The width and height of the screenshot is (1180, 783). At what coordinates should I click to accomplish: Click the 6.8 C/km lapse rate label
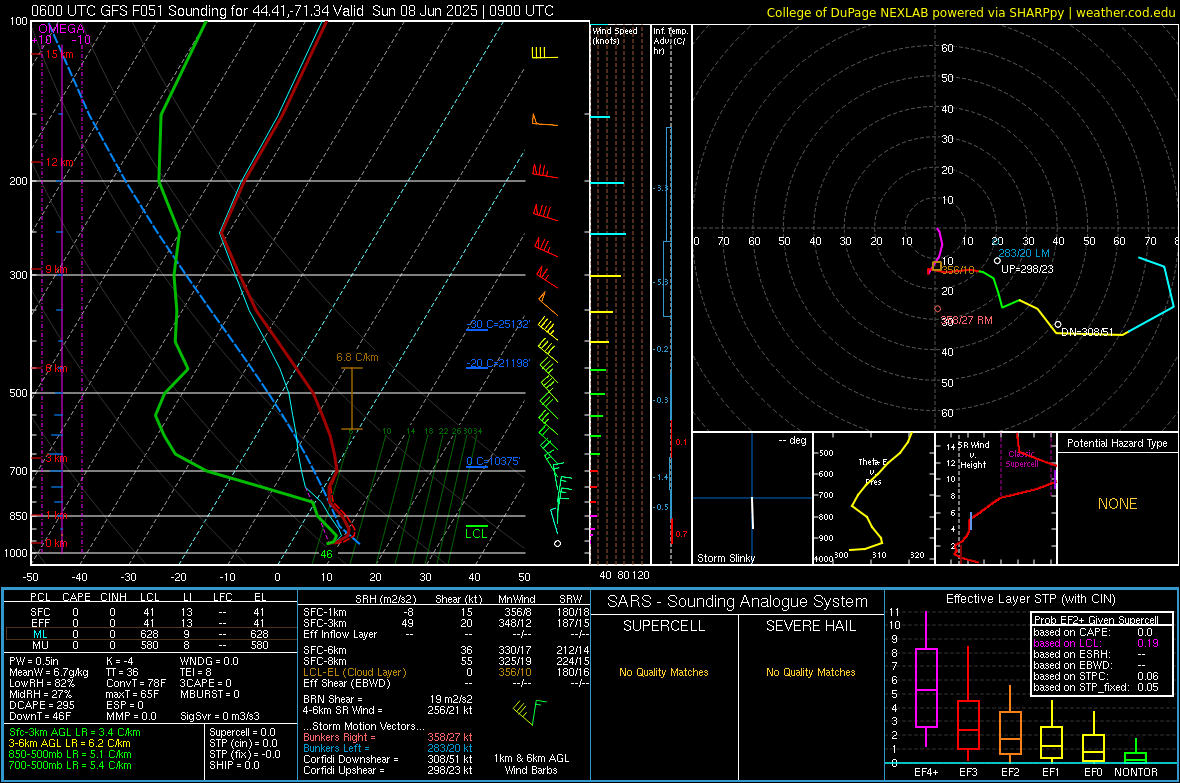(357, 357)
